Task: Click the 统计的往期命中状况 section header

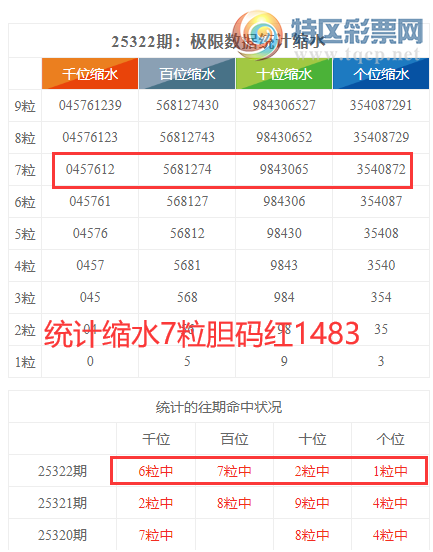Action: tap(219, 407)
